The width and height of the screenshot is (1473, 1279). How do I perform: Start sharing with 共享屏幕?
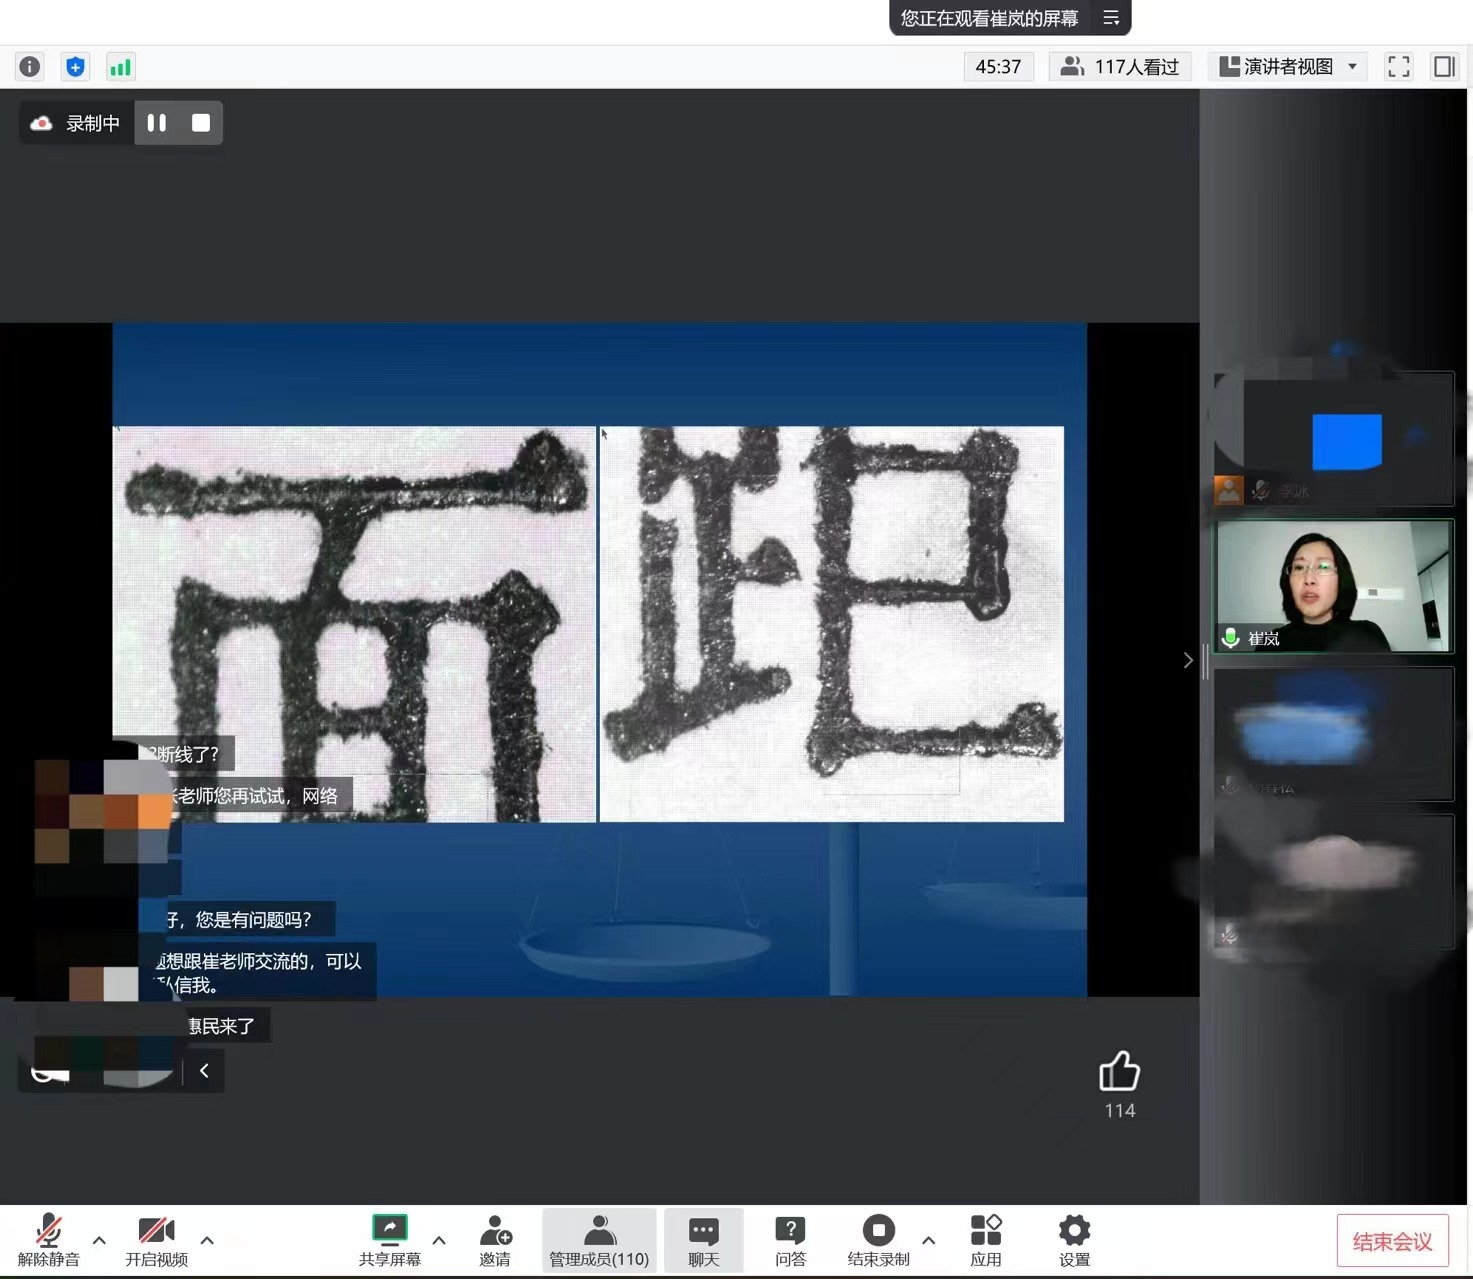(x=390, y=1241)
